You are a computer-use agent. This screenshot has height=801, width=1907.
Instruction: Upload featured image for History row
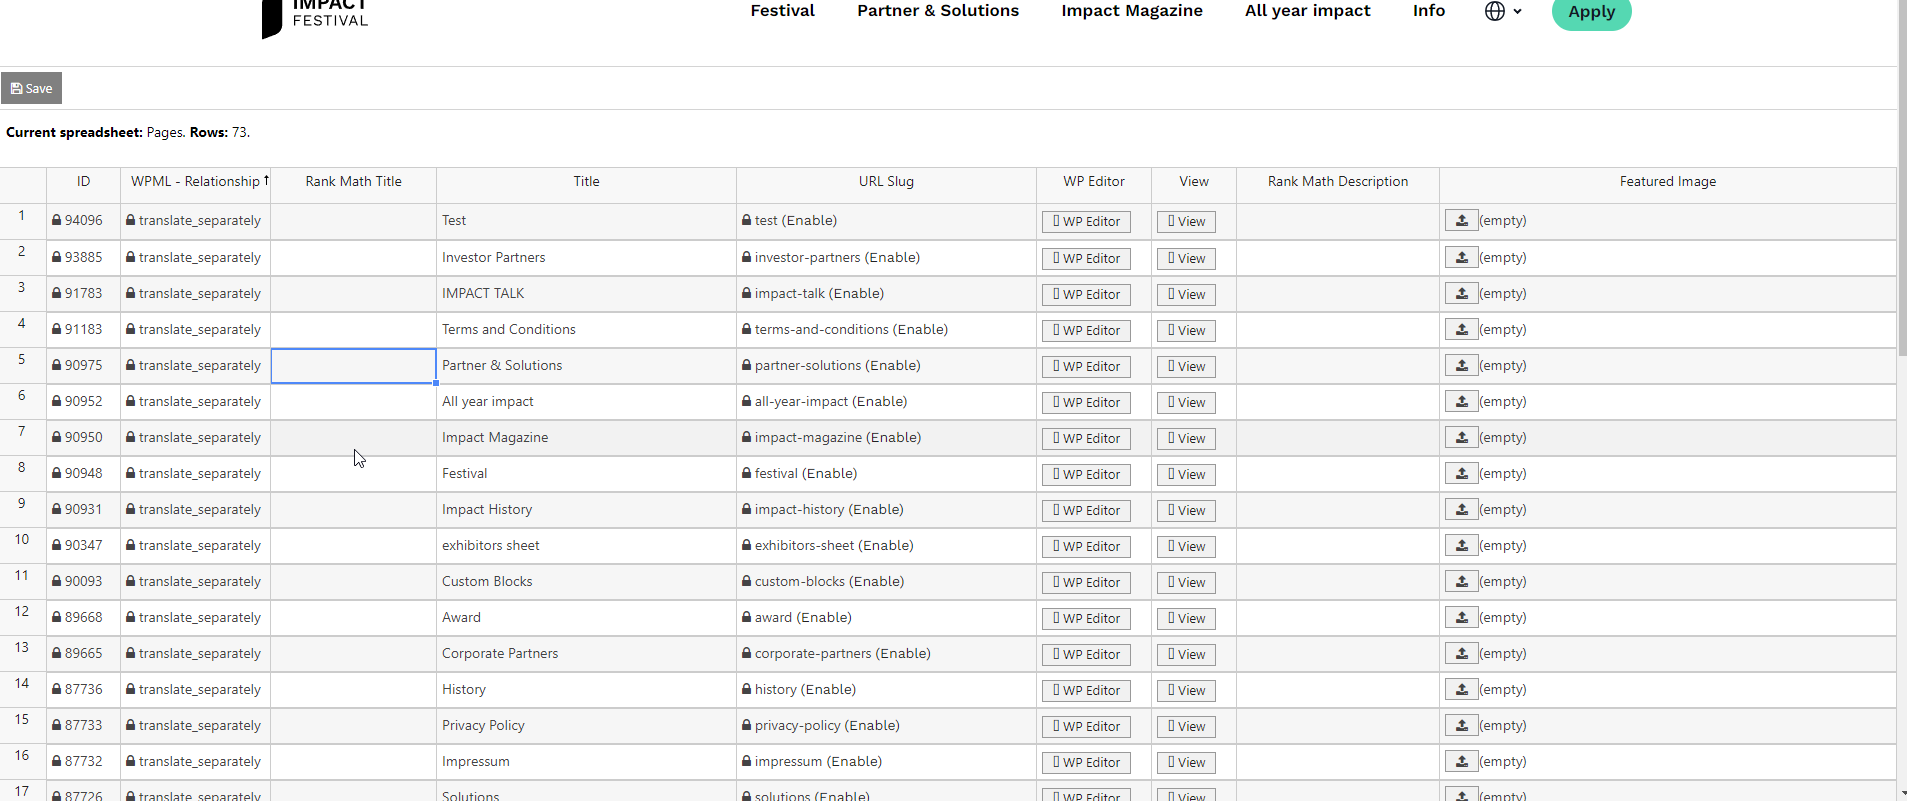pyautogui.click(x=1461, y=690)
